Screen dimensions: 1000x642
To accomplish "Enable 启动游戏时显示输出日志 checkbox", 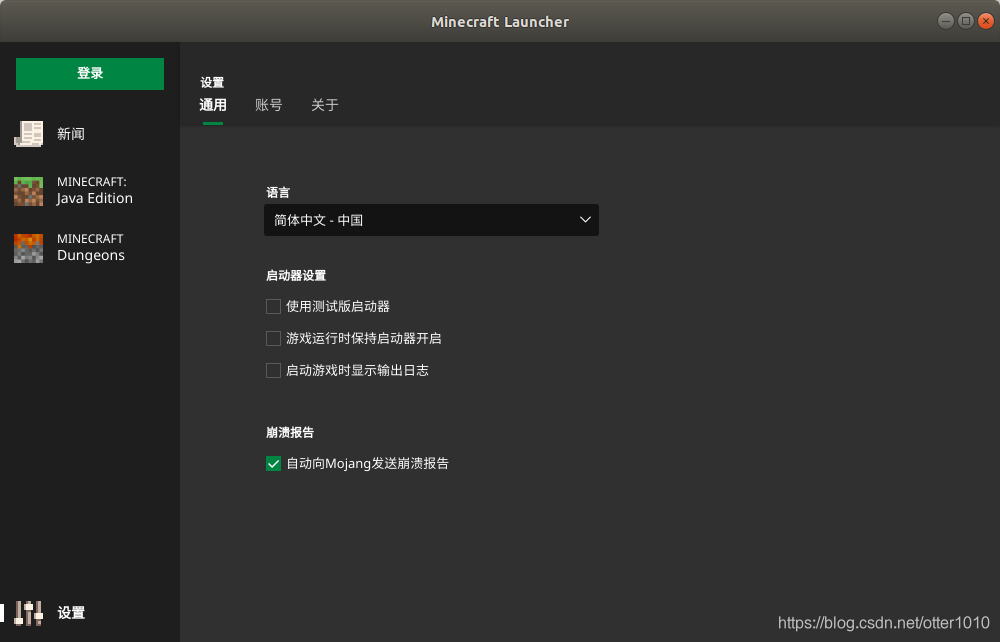I will (x=273, y=370).
